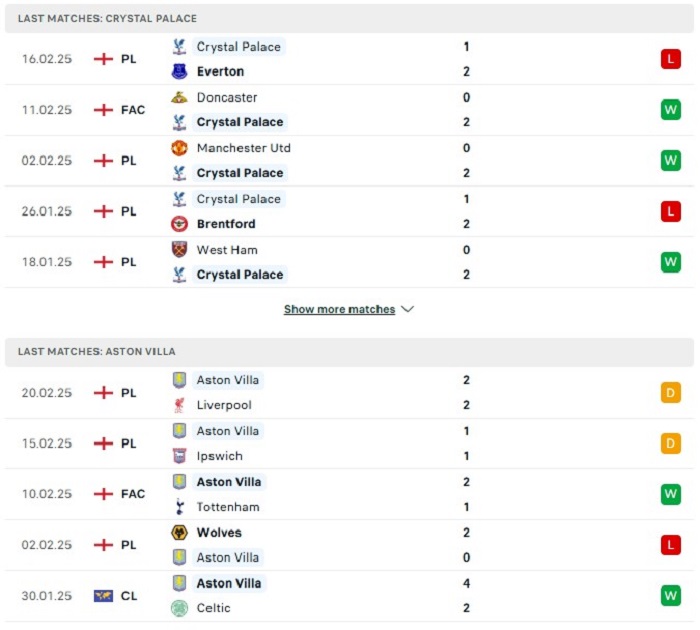Click the CL competition flag icon
The width and height of the screenshot is (700, 630).
click(x=103, y=596)
